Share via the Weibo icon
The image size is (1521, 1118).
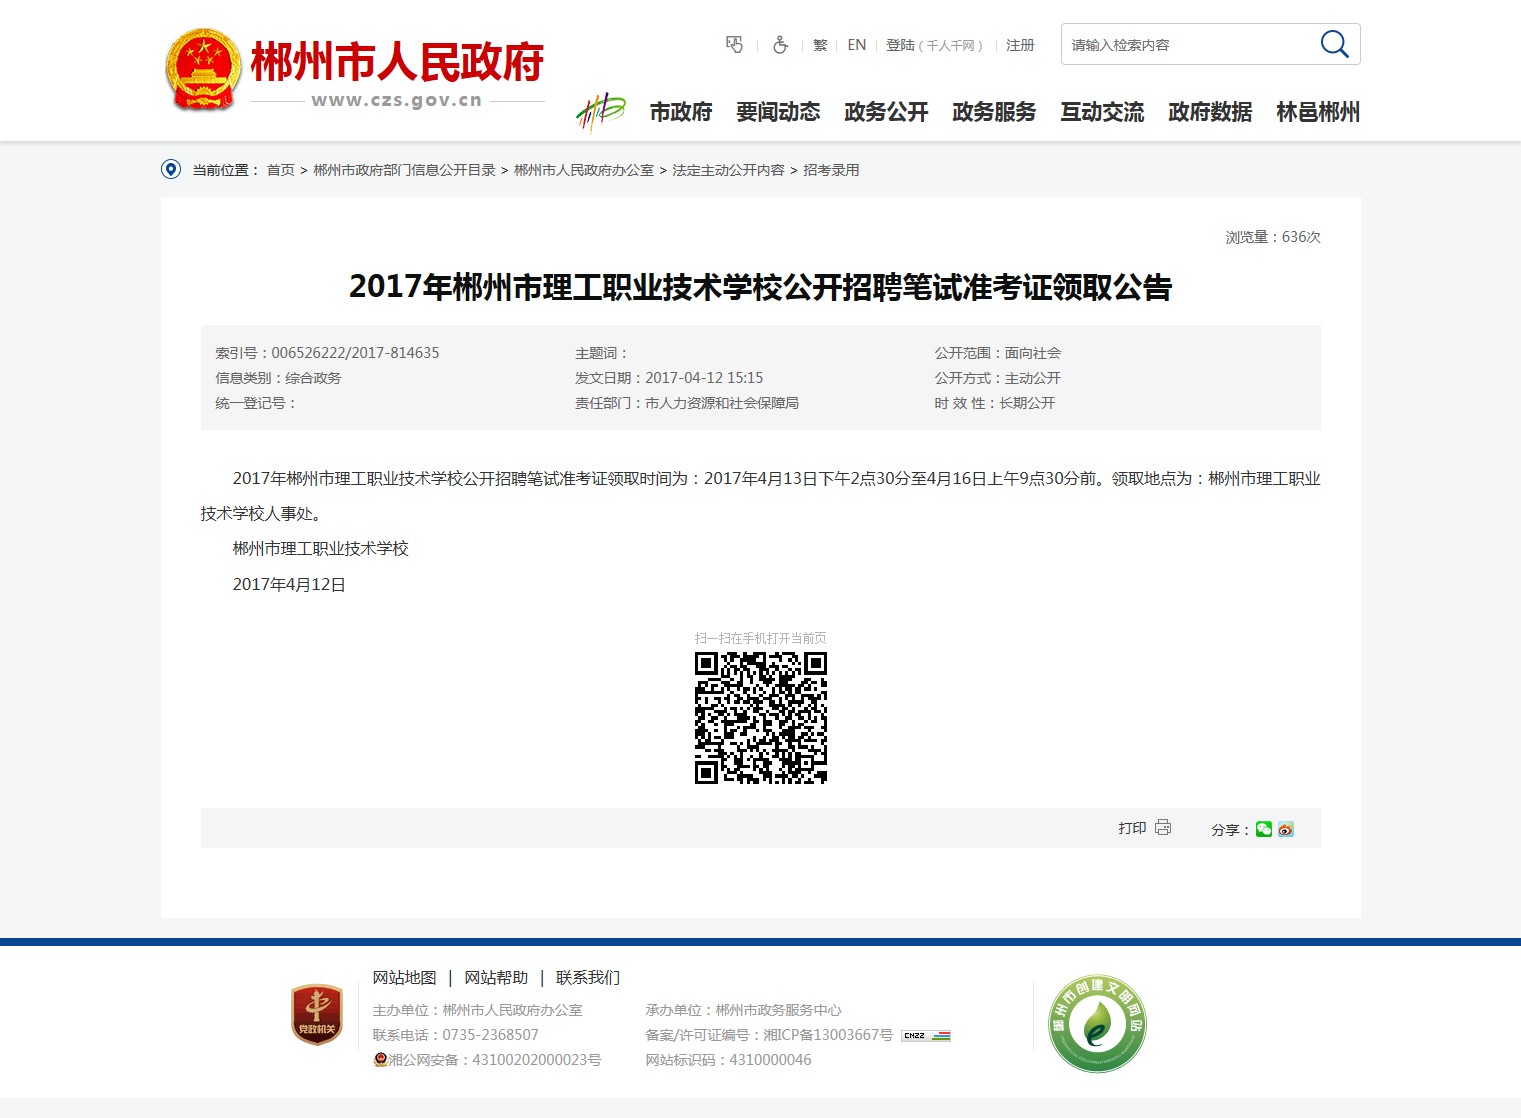(x=1286, y=829)
